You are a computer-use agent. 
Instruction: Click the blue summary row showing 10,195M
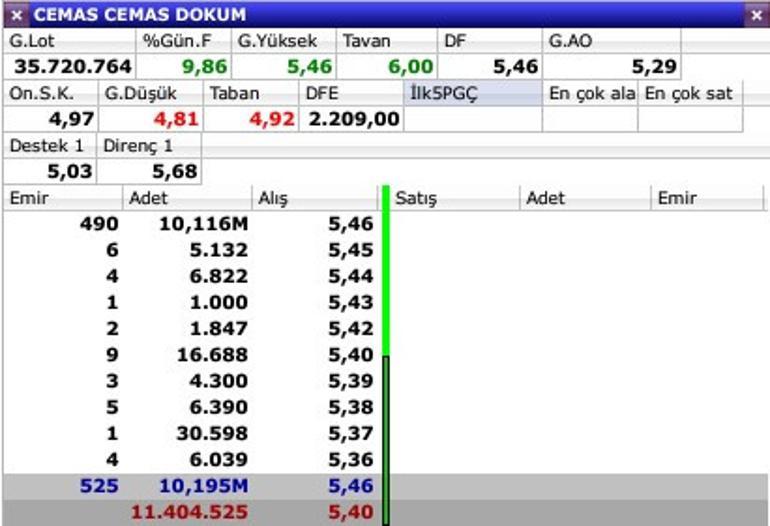coord(190,487)
